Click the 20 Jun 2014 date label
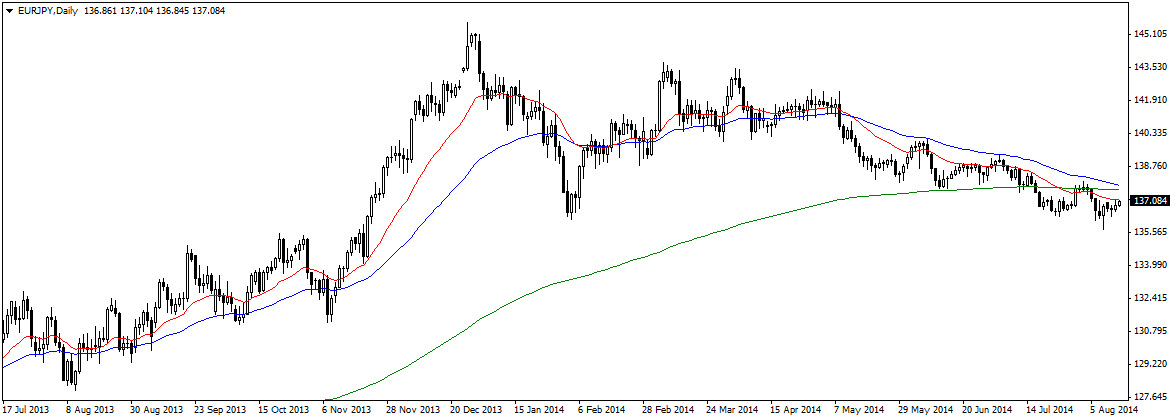This screenshot has width=1170, height=416. 989,409
